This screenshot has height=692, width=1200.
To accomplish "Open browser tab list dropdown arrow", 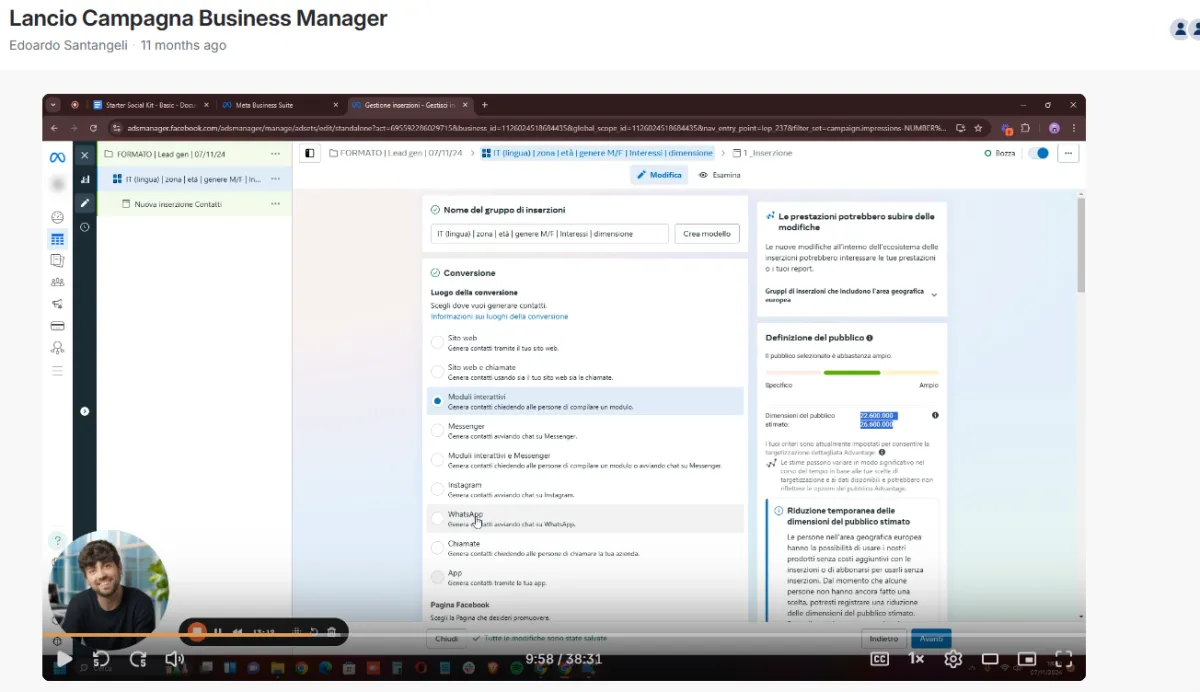I will [53, 104].
